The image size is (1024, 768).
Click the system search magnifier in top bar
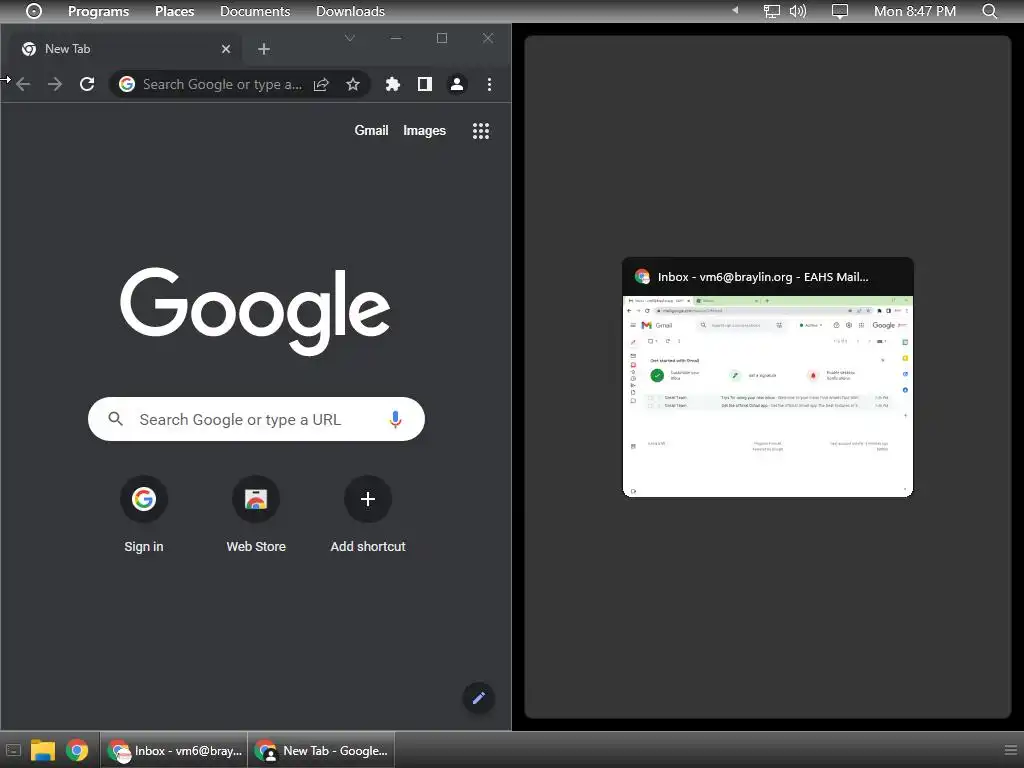[x=990, y=11]
